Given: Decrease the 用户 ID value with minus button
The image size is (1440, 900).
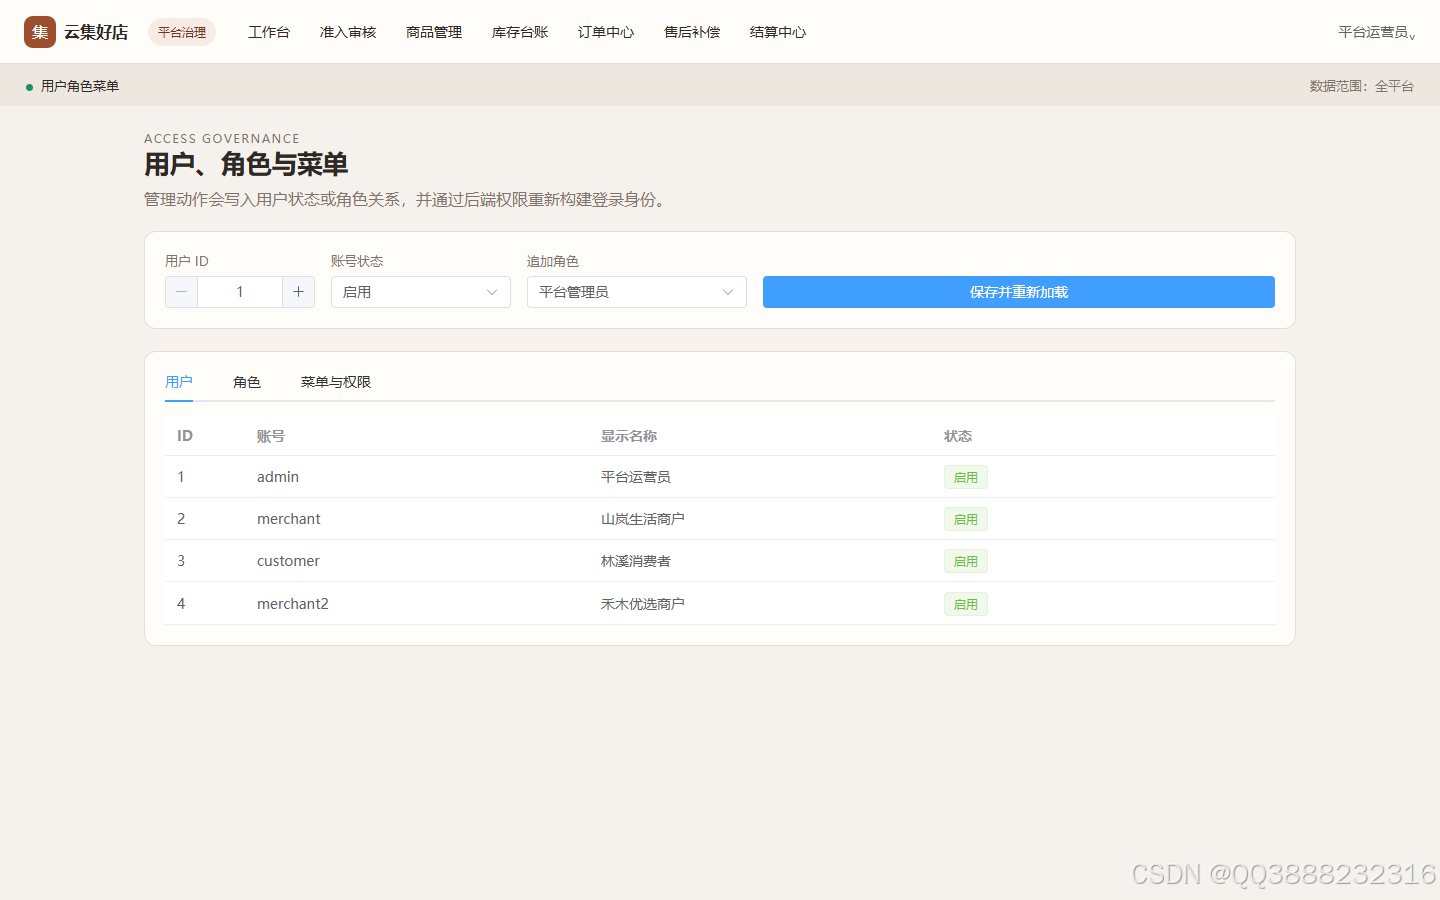Looking at the screenshot, I should [181, 292].
